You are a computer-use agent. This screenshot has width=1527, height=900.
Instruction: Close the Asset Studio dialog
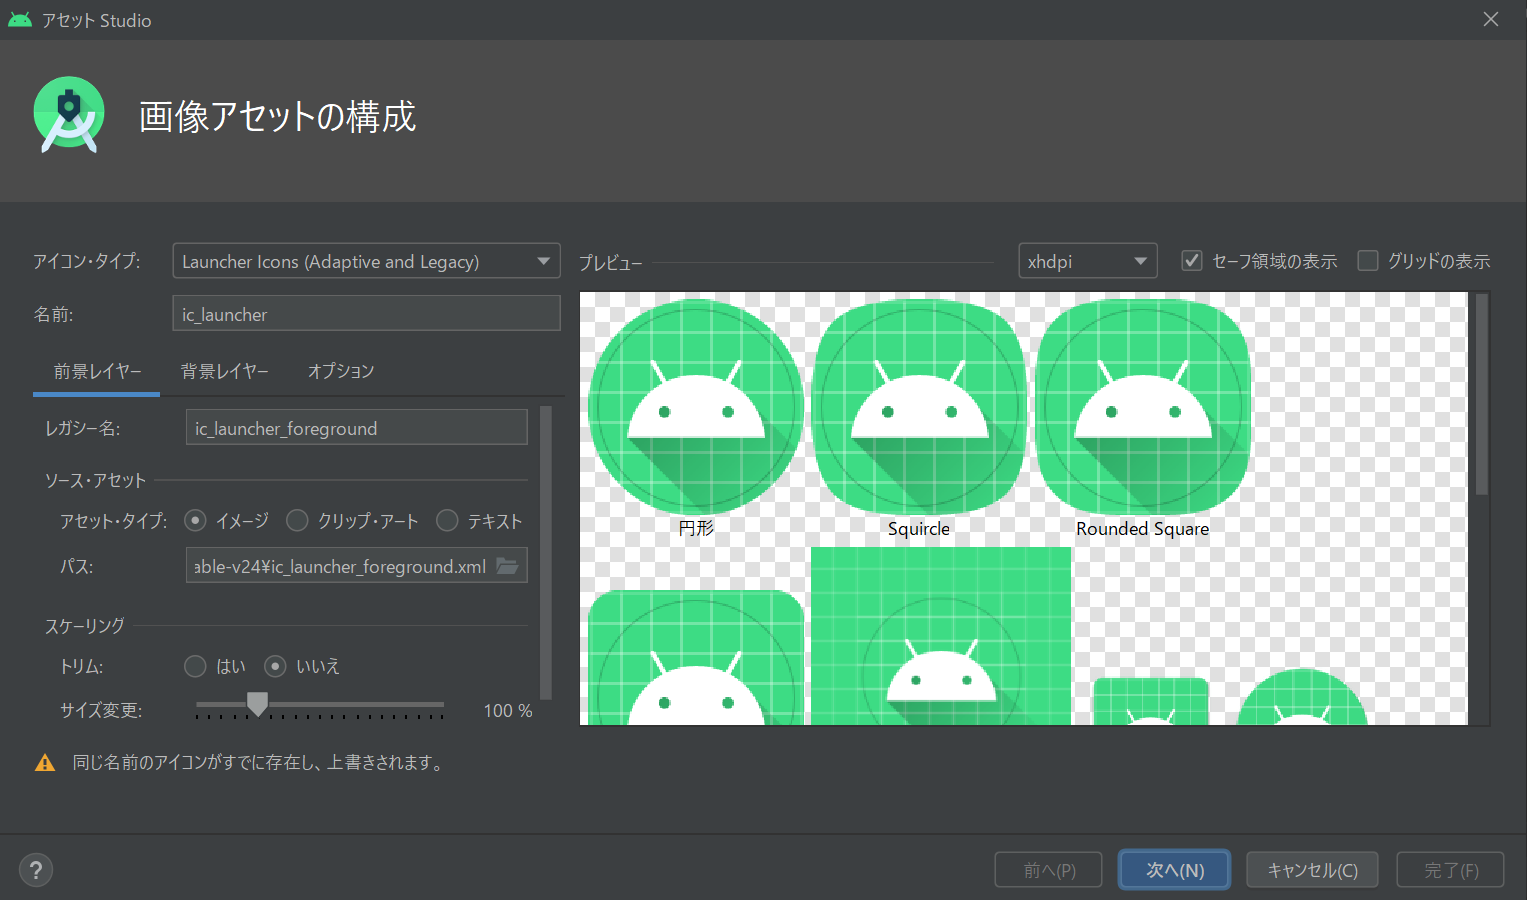click(x=1491, y=20)
